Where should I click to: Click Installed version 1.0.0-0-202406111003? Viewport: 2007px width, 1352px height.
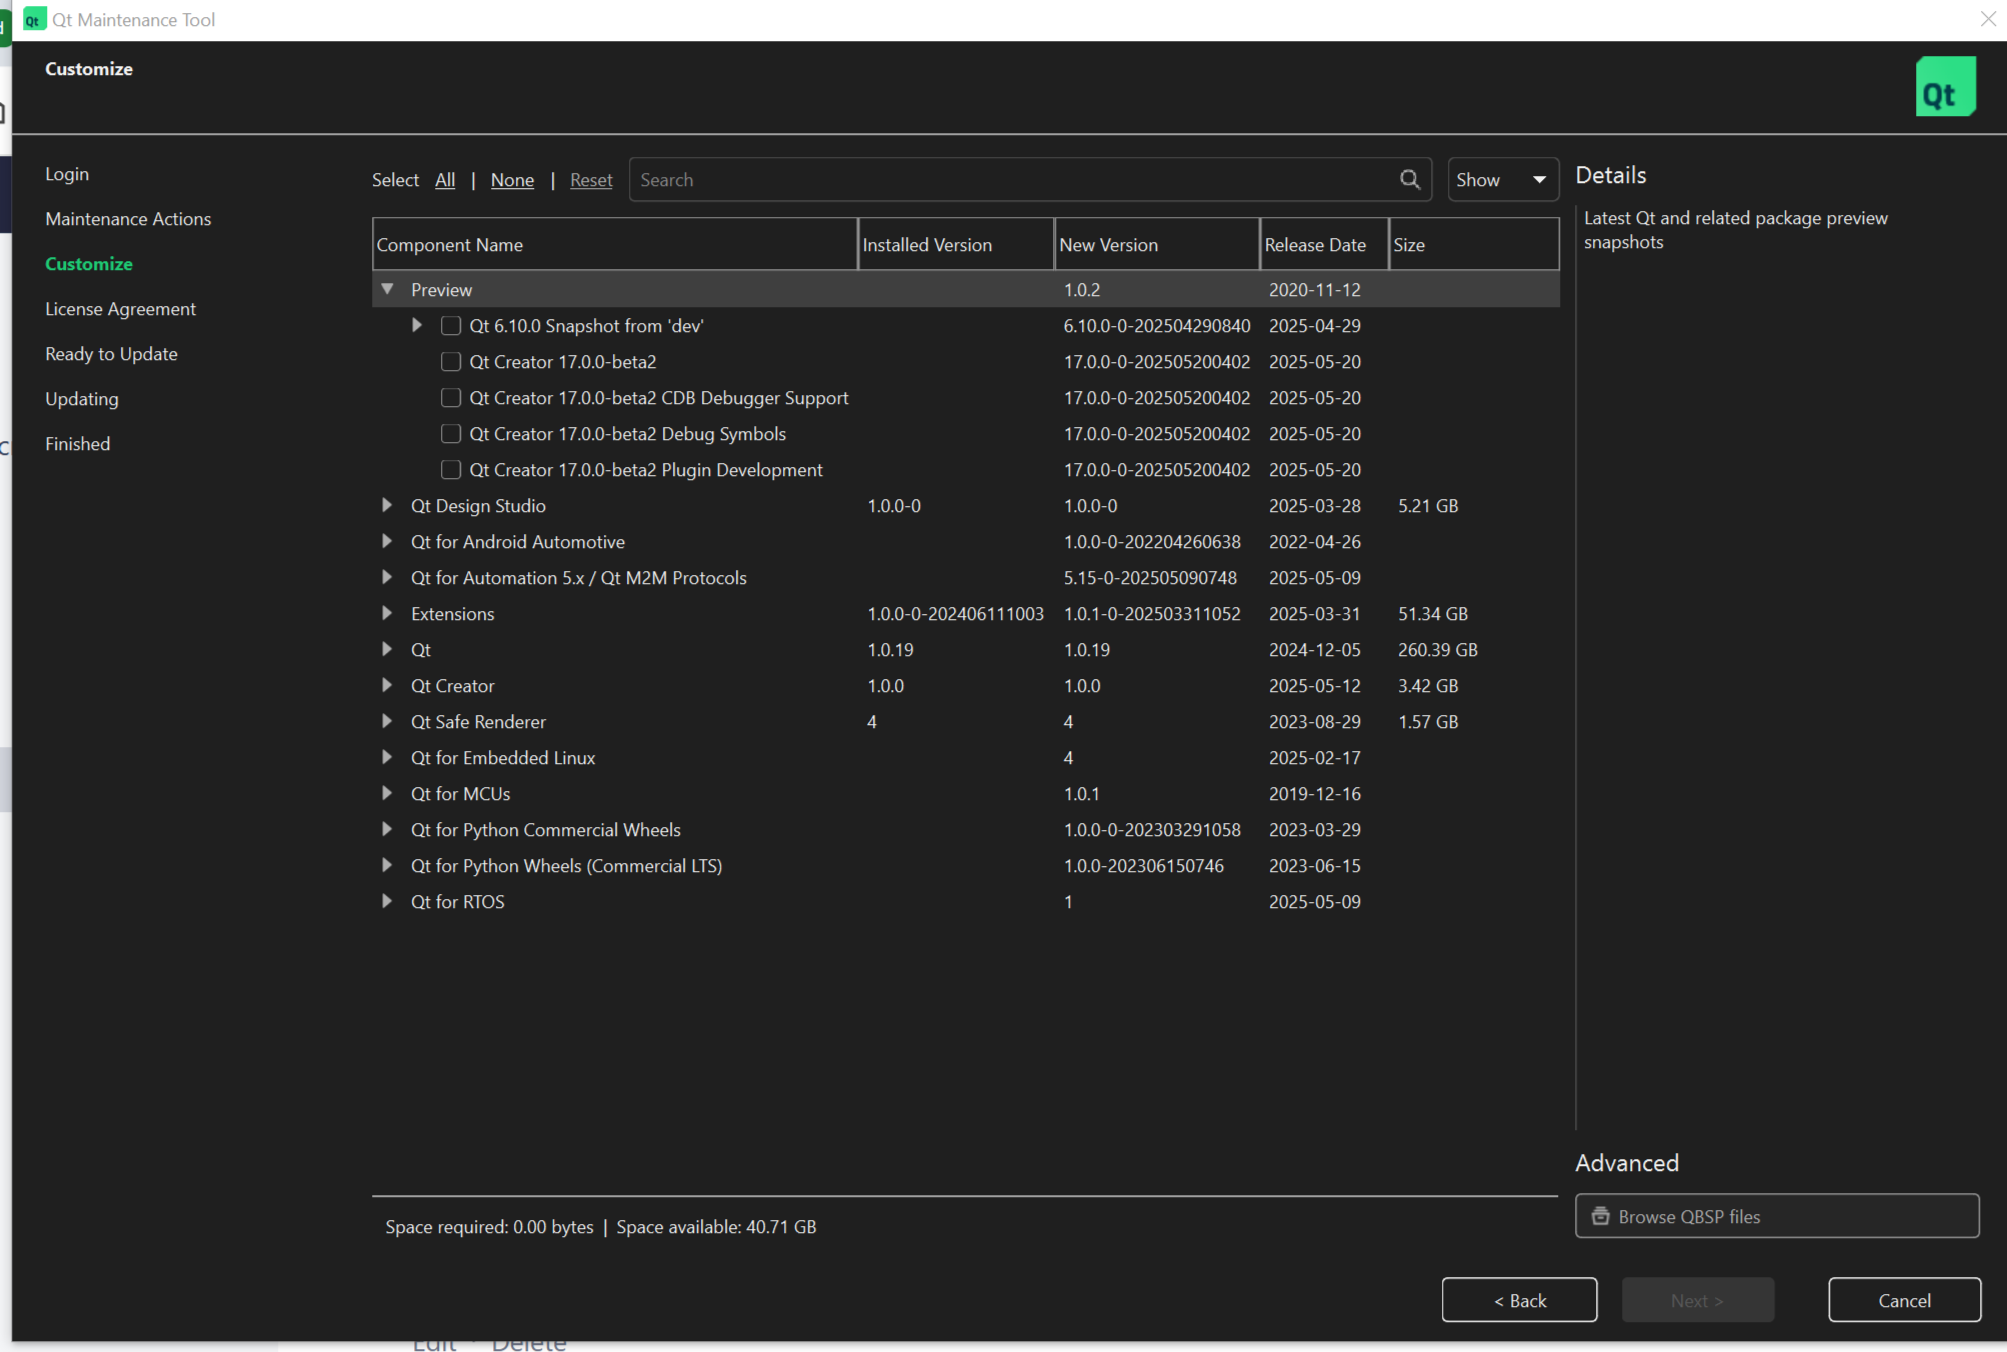pyautogui.click(x=955, y=614)
